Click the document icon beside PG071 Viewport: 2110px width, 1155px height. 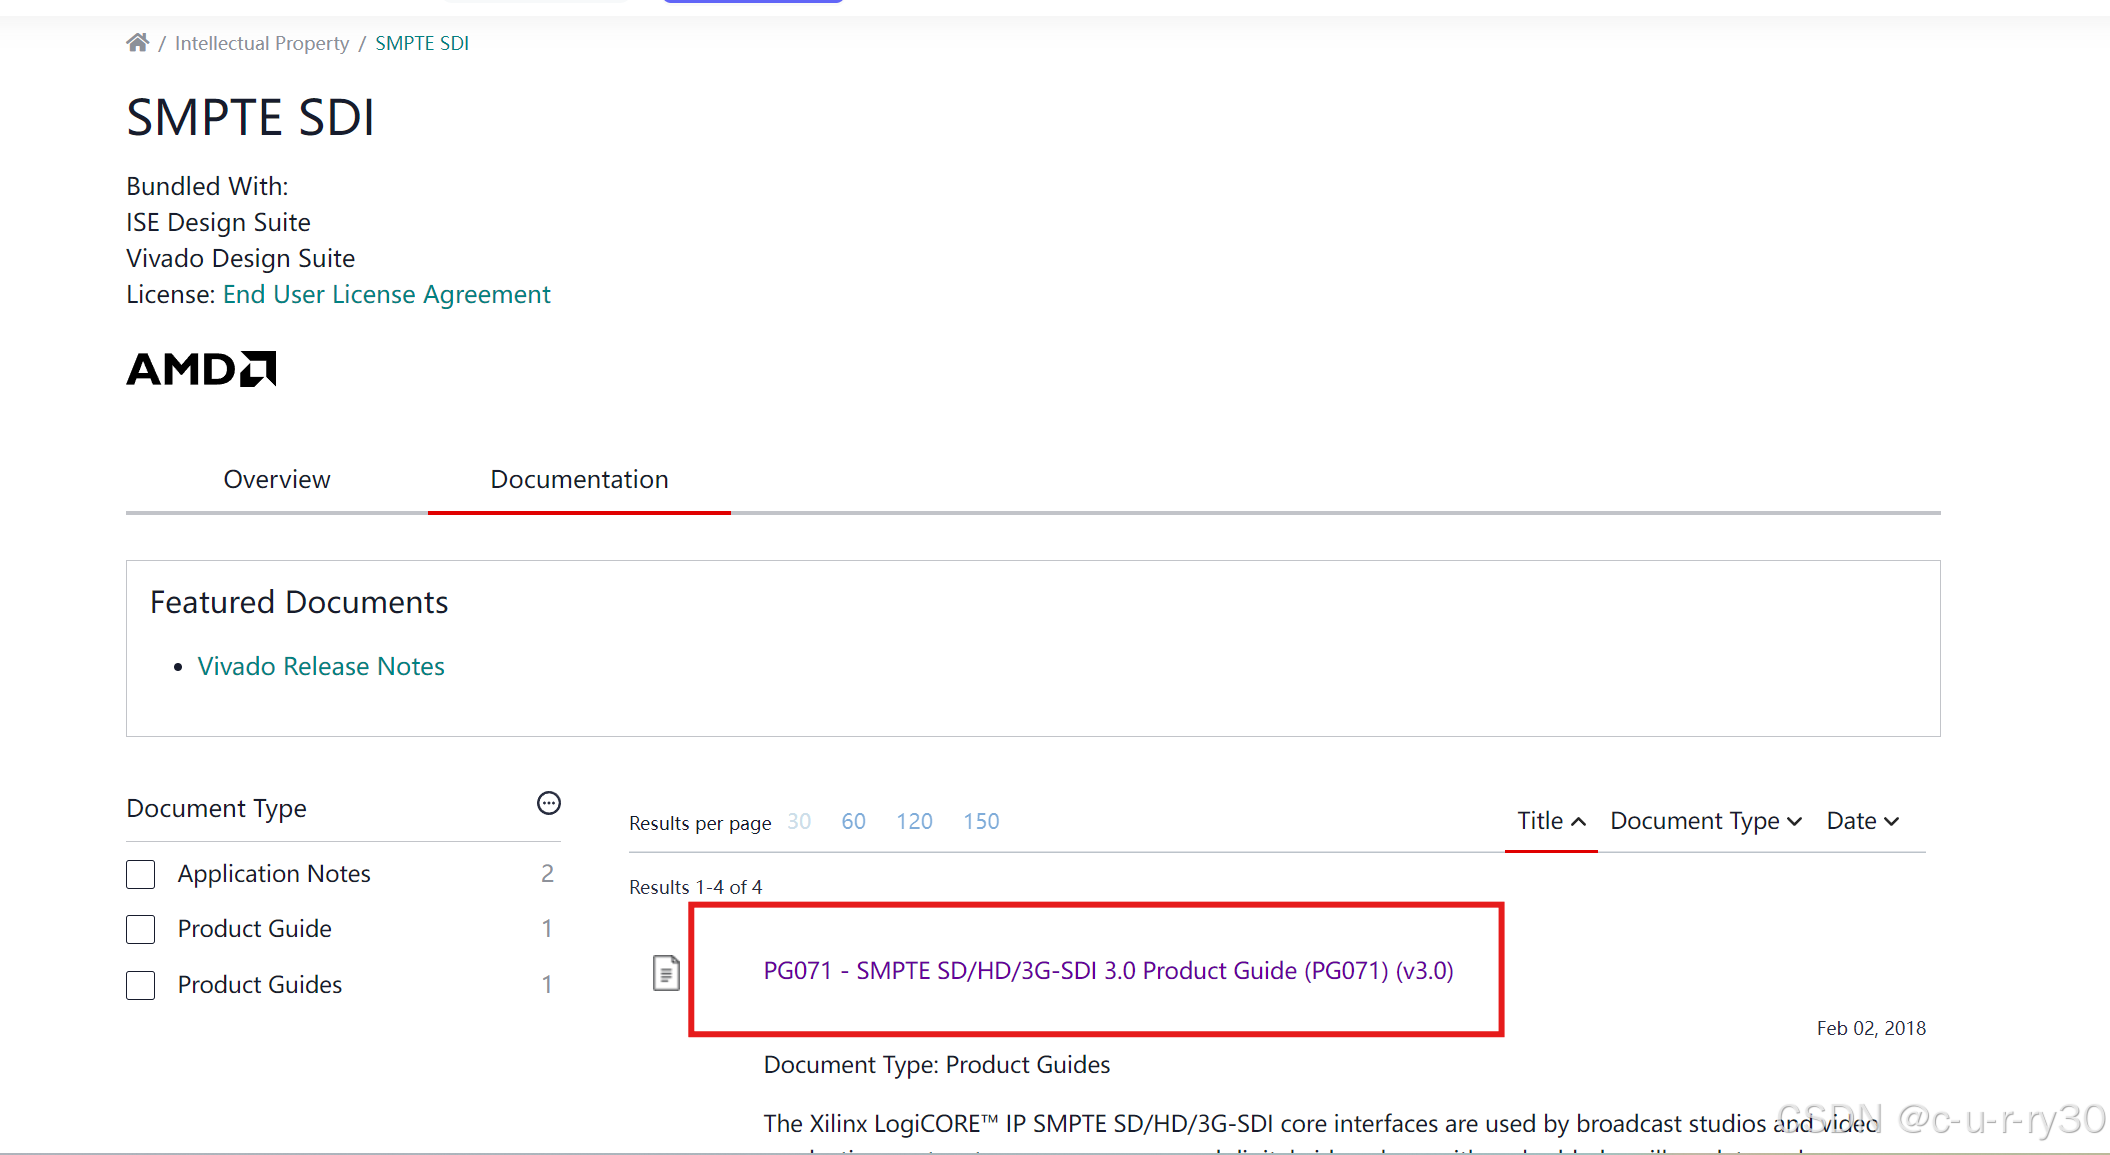pyautogui.click(x=666, y=972)
